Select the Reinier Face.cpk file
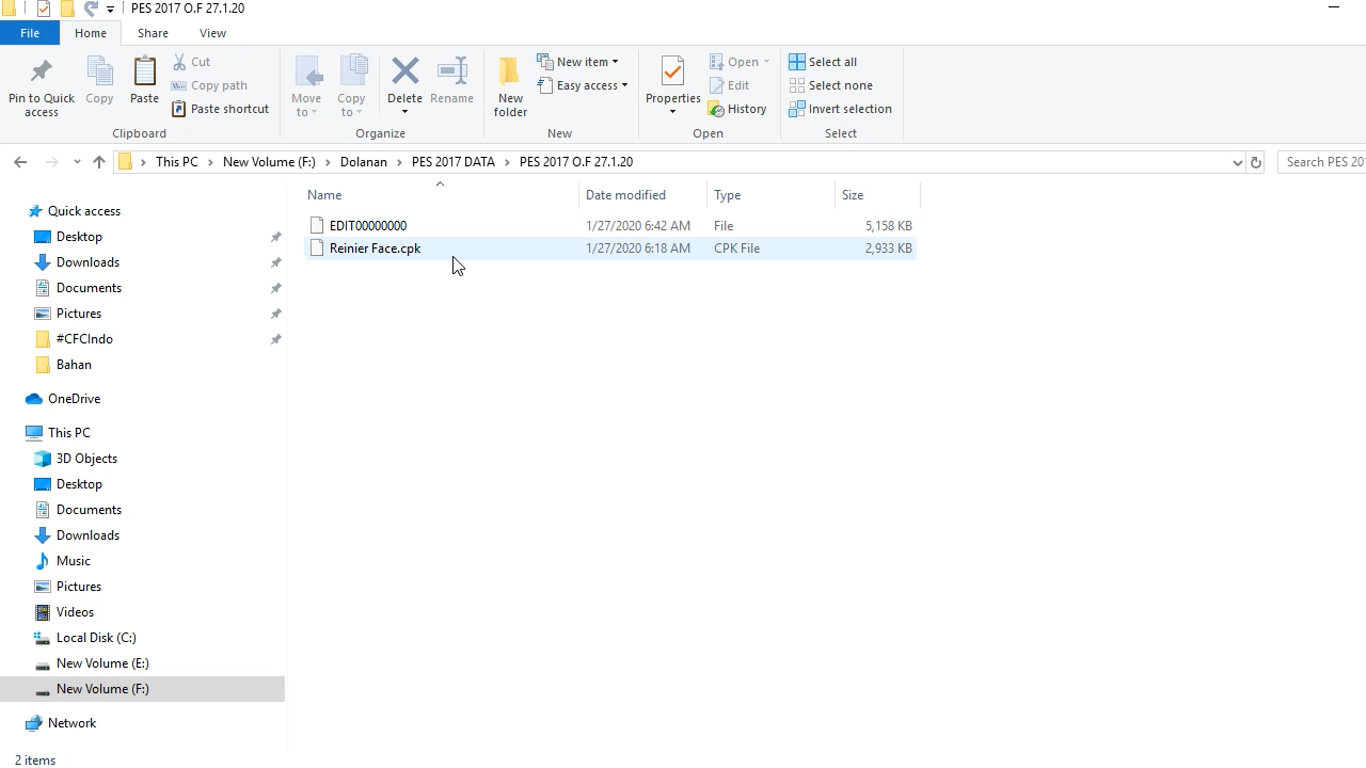The height and width of the screenshot is (768, 1366). coord(375,248)
